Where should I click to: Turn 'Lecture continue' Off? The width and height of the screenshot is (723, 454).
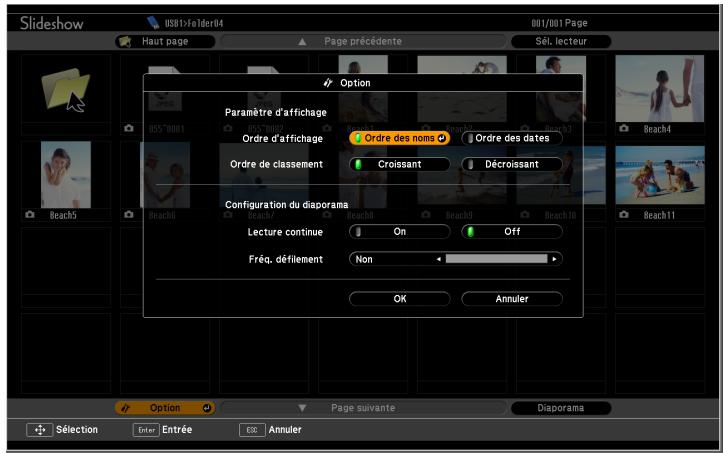point(512,232)
